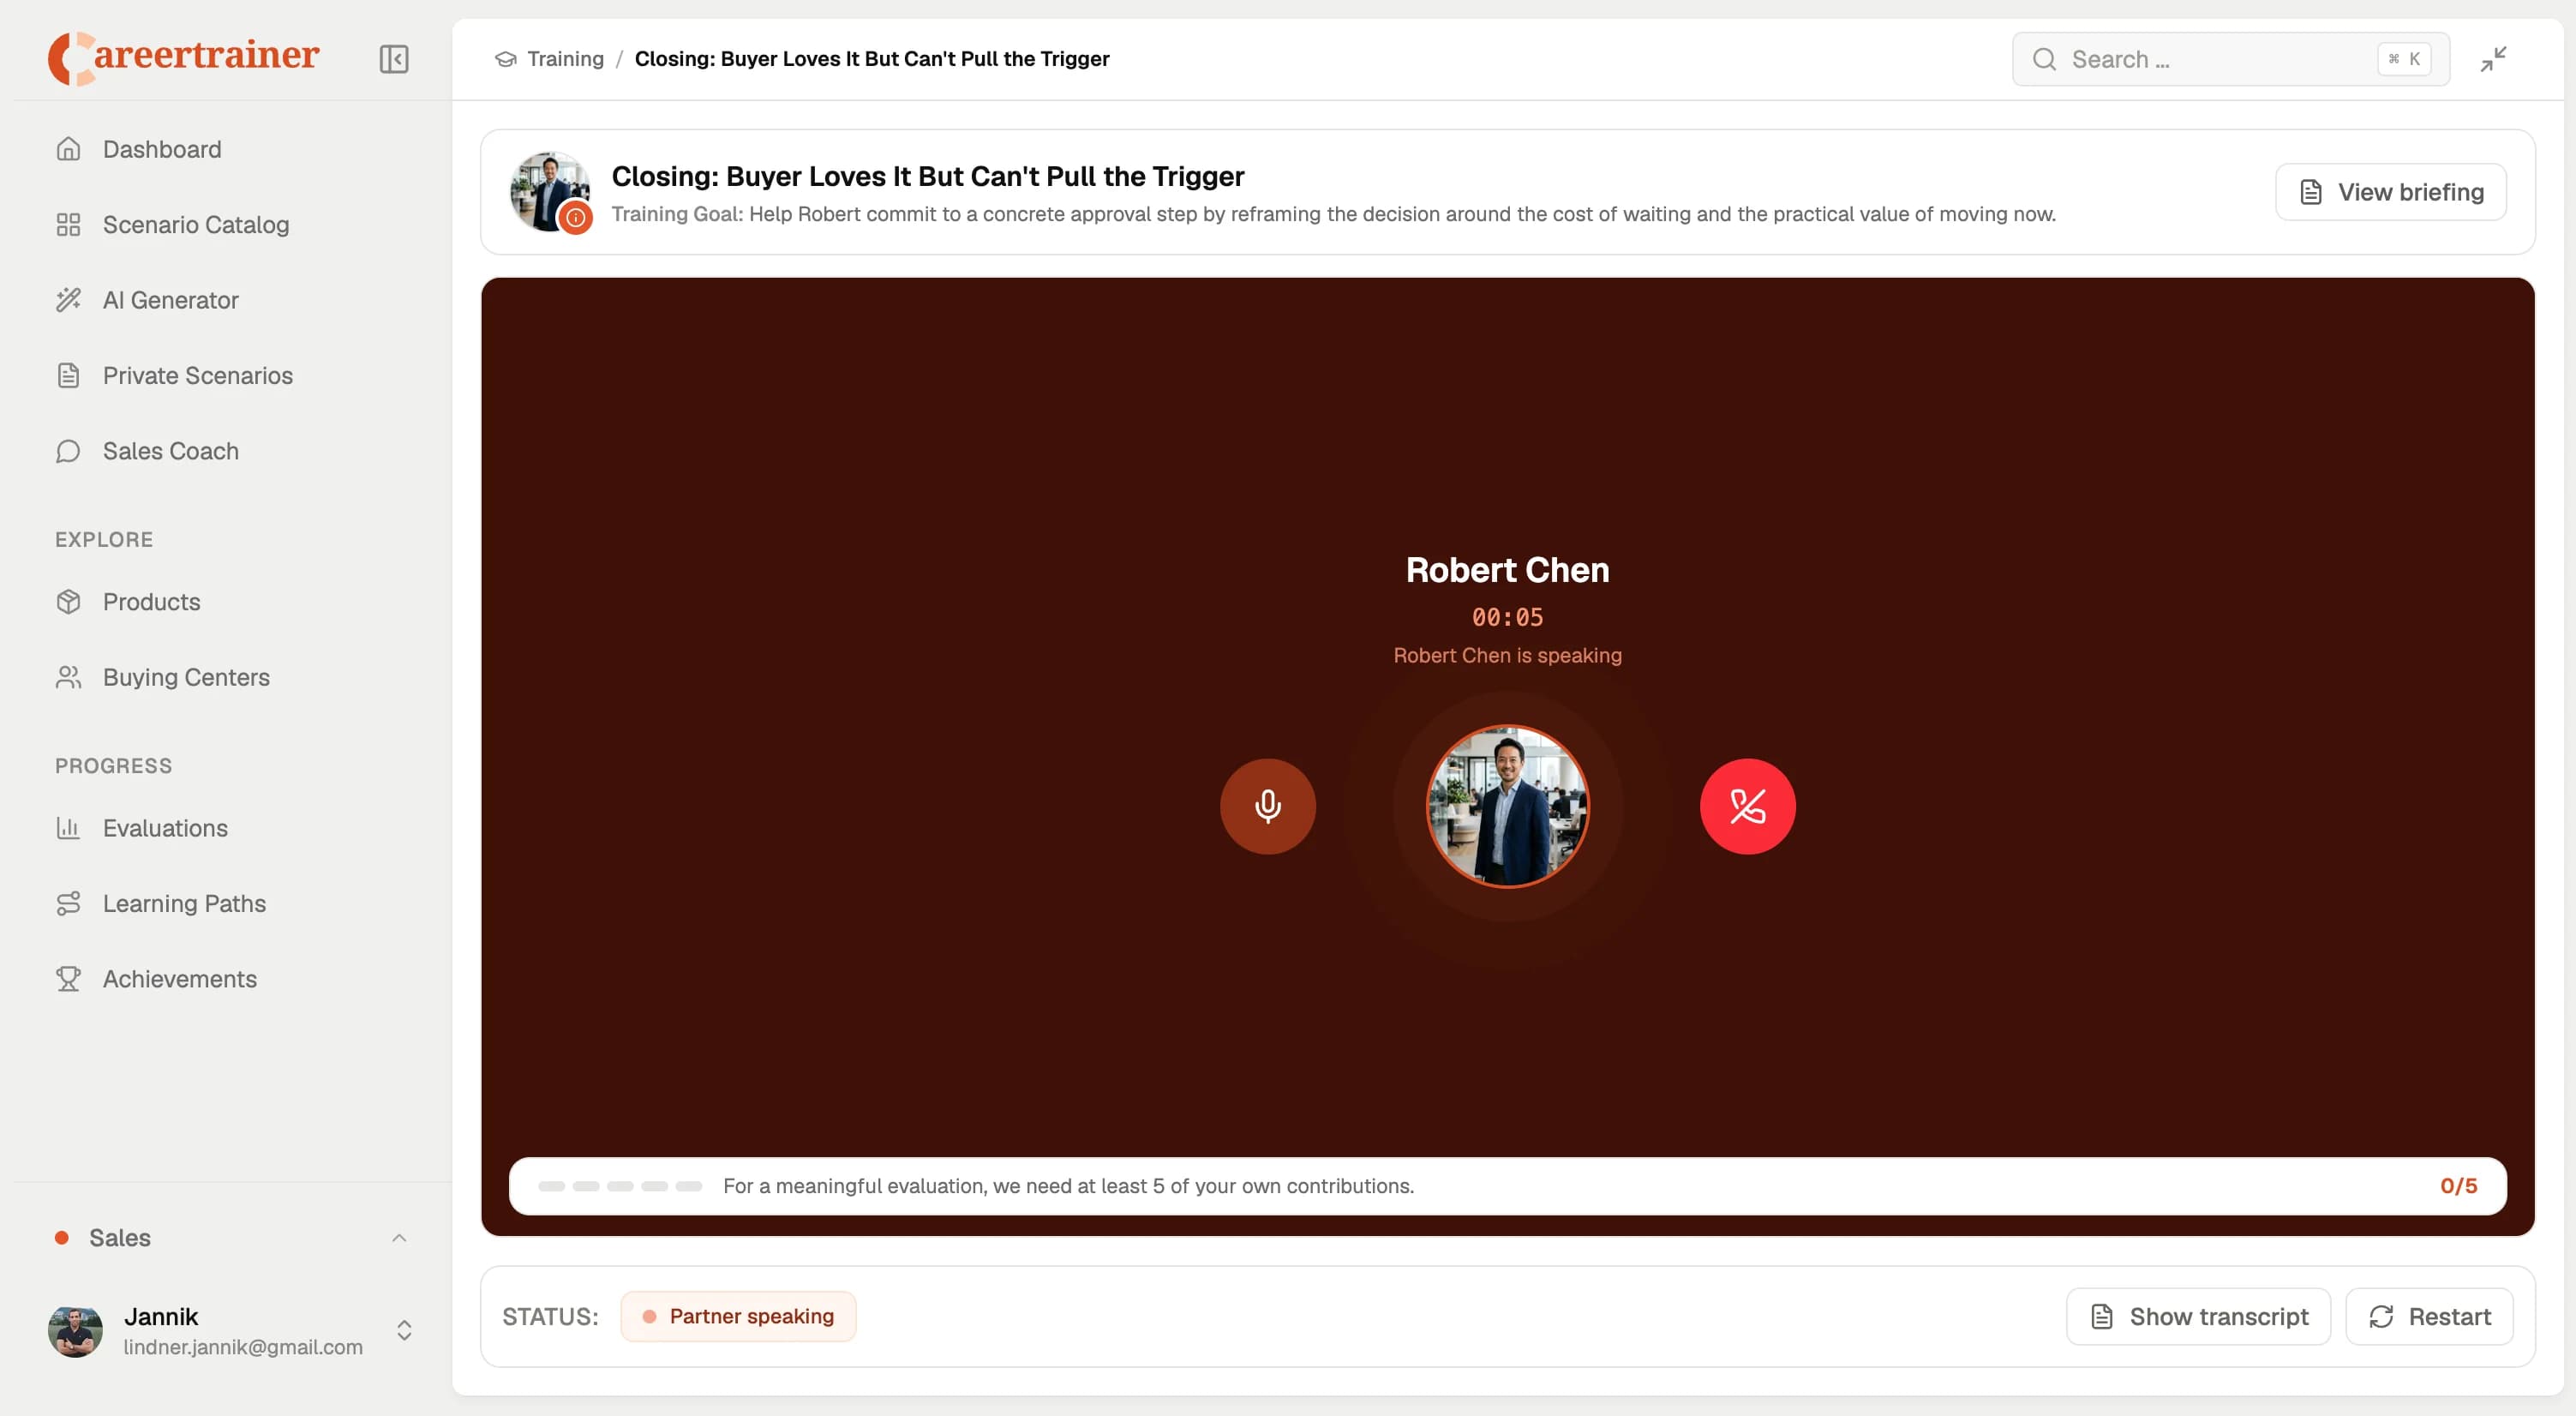Click the search magnifier icon
The height and width of the screenshot is (1416, 2576).
pos(2044,59)
